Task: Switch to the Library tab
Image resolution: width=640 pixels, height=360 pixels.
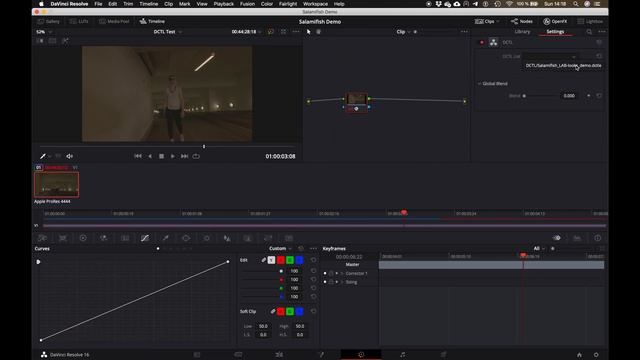Action: click(522, 32)
